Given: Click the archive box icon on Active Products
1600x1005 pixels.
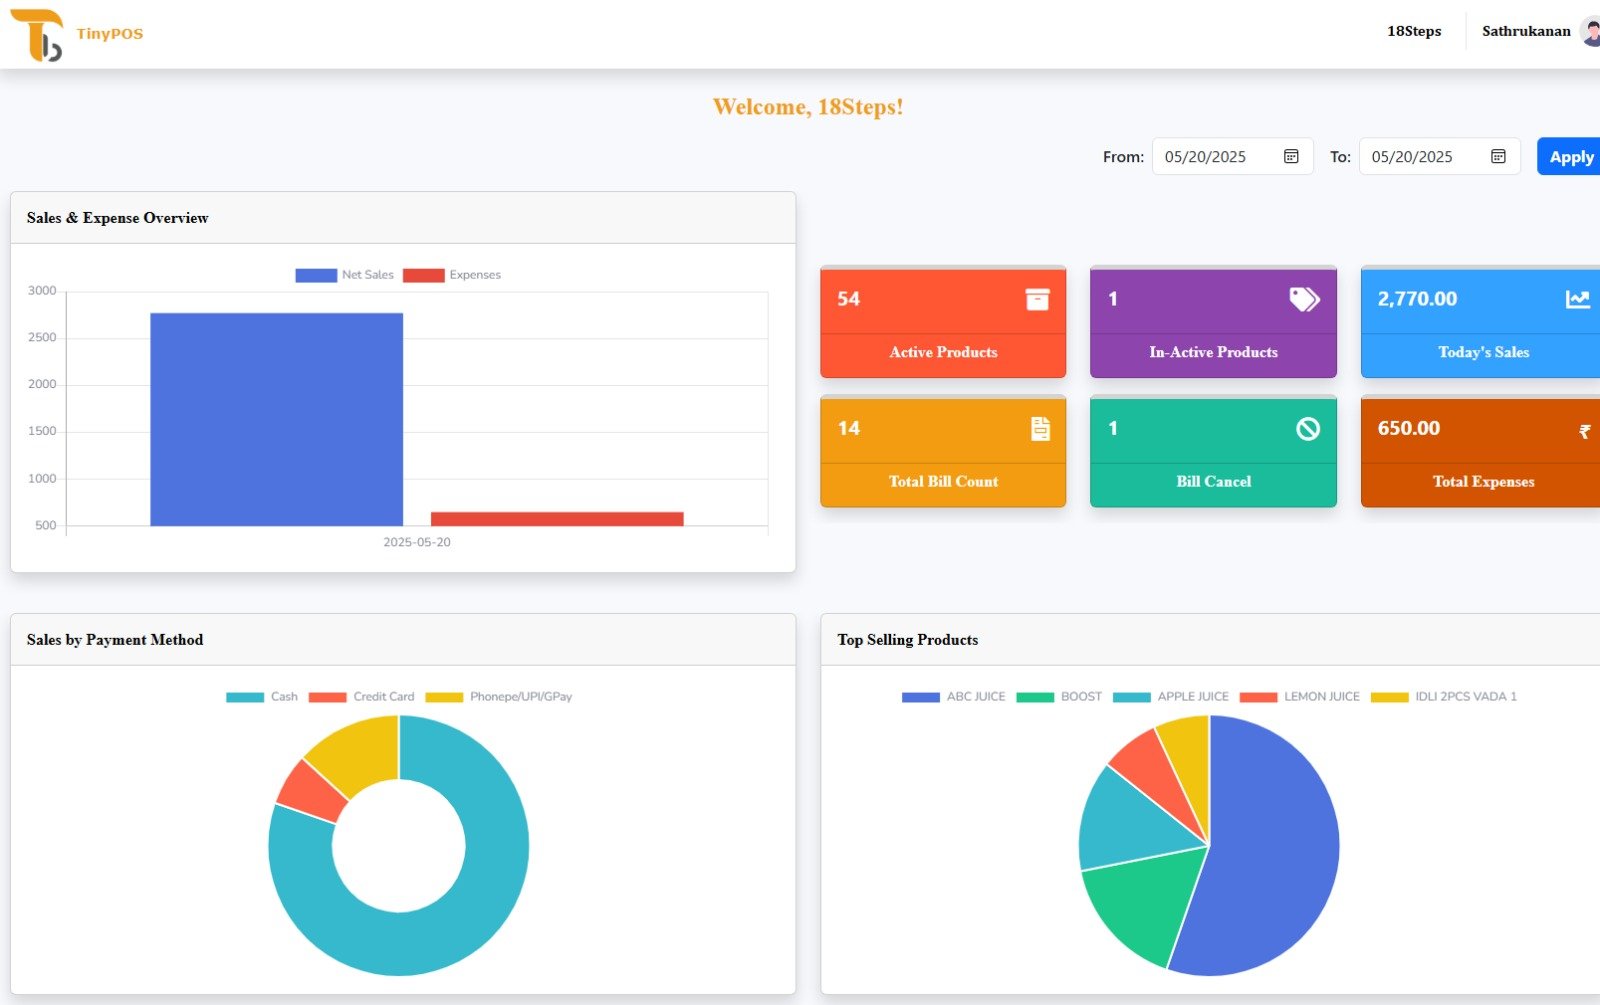Looking at the screenshot, I should click(1037, 299).
